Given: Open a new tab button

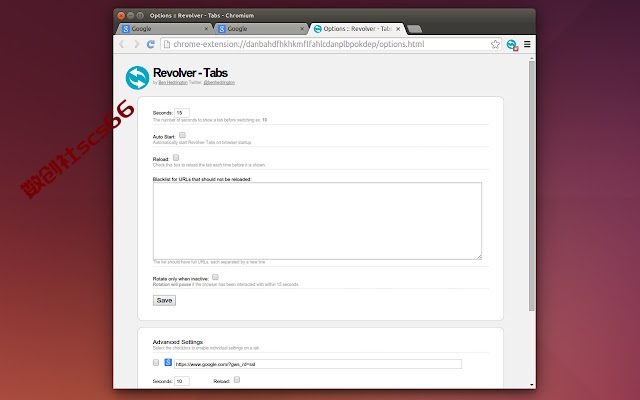Looking at the screenshot, I should click(414, 29).
